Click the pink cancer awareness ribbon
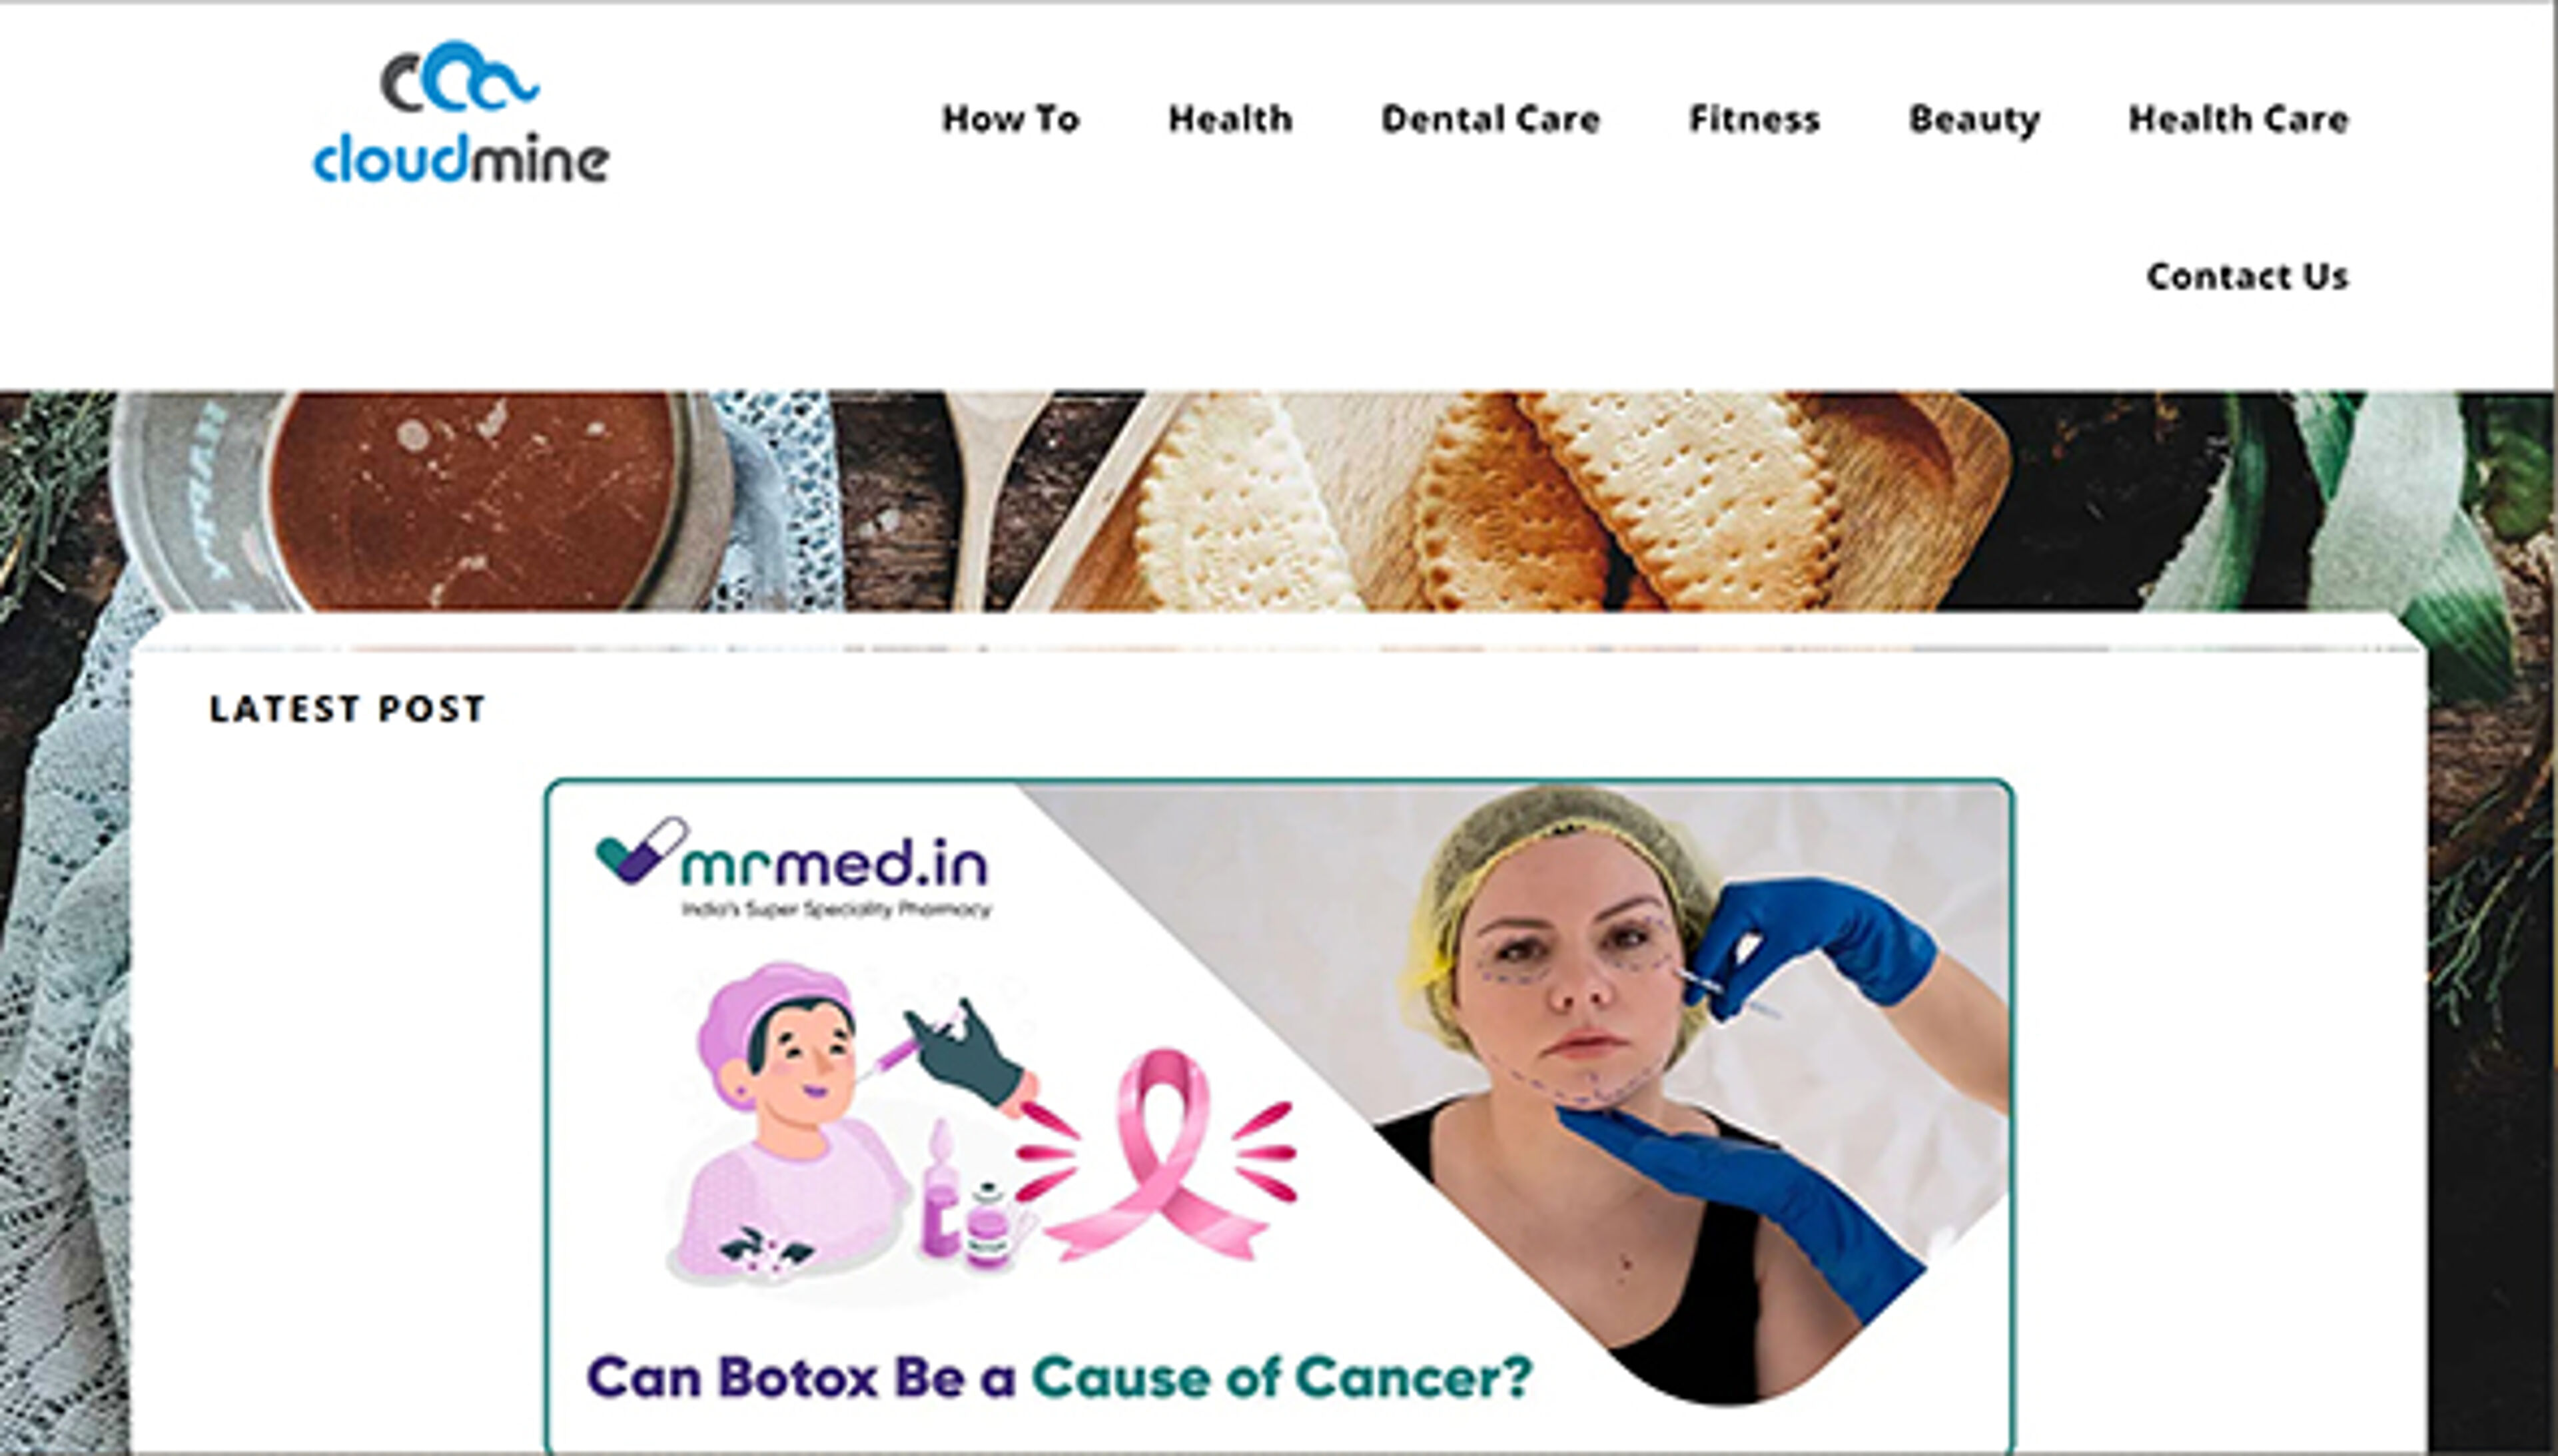The width and height of the screenshot is (2558, 1456). tap(1157, 1154)
